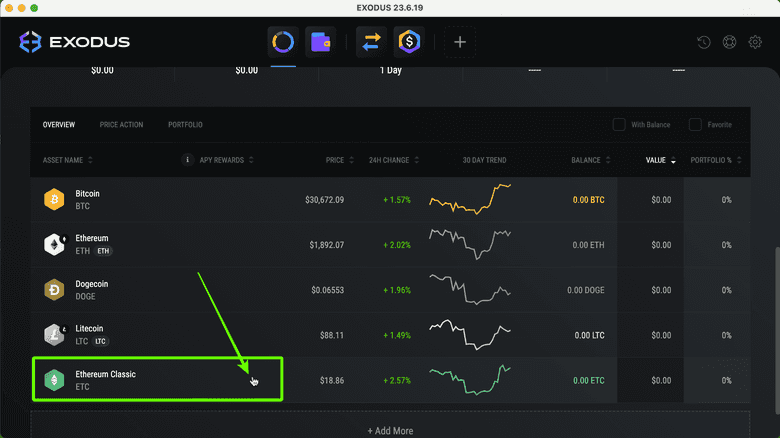
Task: Sort by Value column header
Action: click(660, 160)
